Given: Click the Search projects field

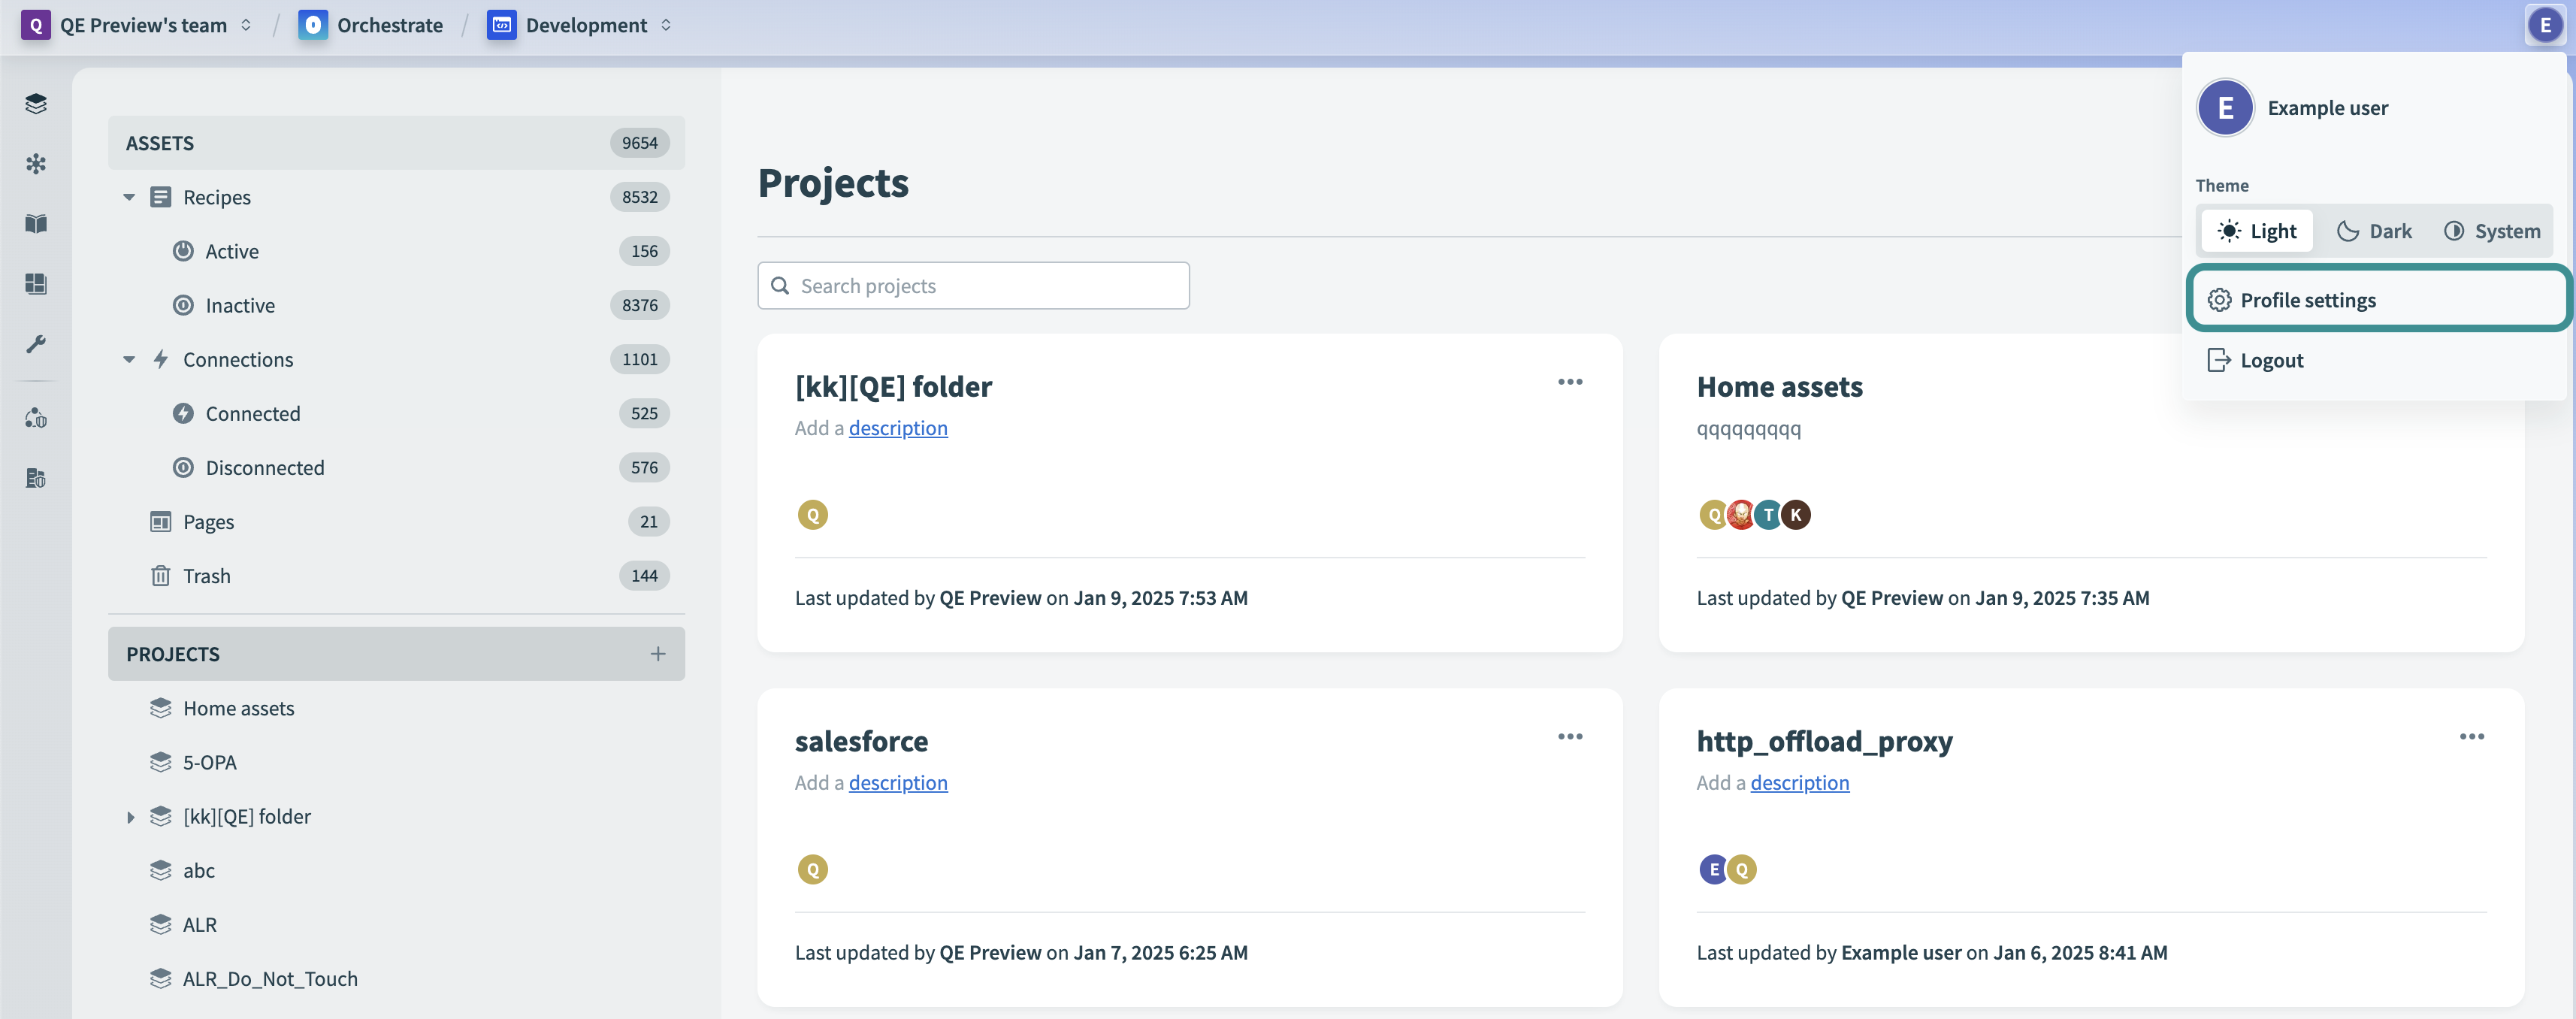Looking at the screenshot, I should point(972,286).
